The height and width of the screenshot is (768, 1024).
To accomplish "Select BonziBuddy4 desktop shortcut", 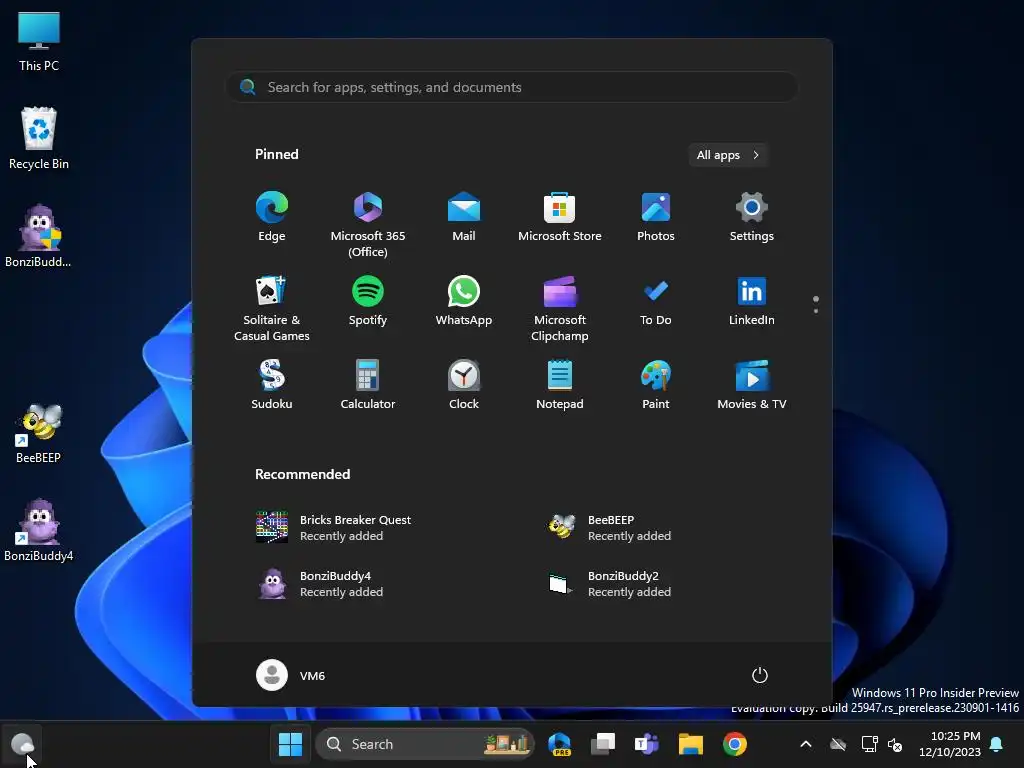I will [39, 530].
